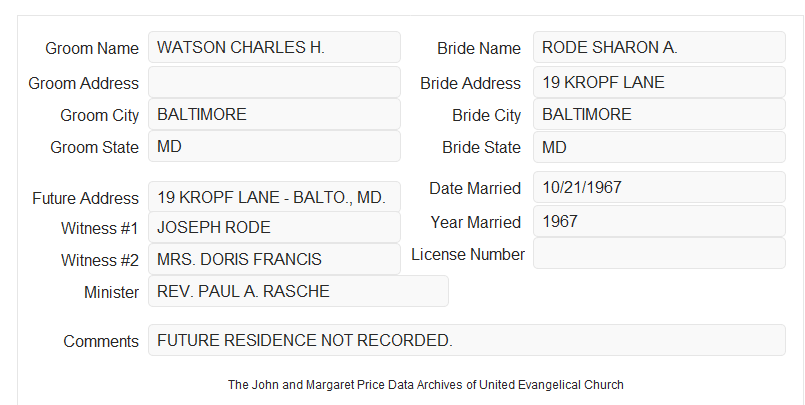The image size is (805, 405).
Task: Select the Witness #1 field JOSEPH RODE
Action: coord(274,227)
